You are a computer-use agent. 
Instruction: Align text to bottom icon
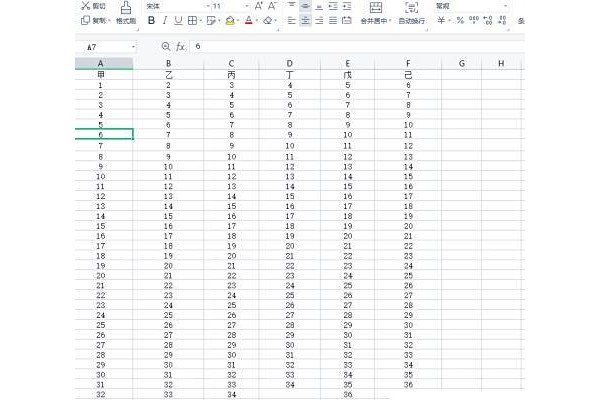pos(319,6)
